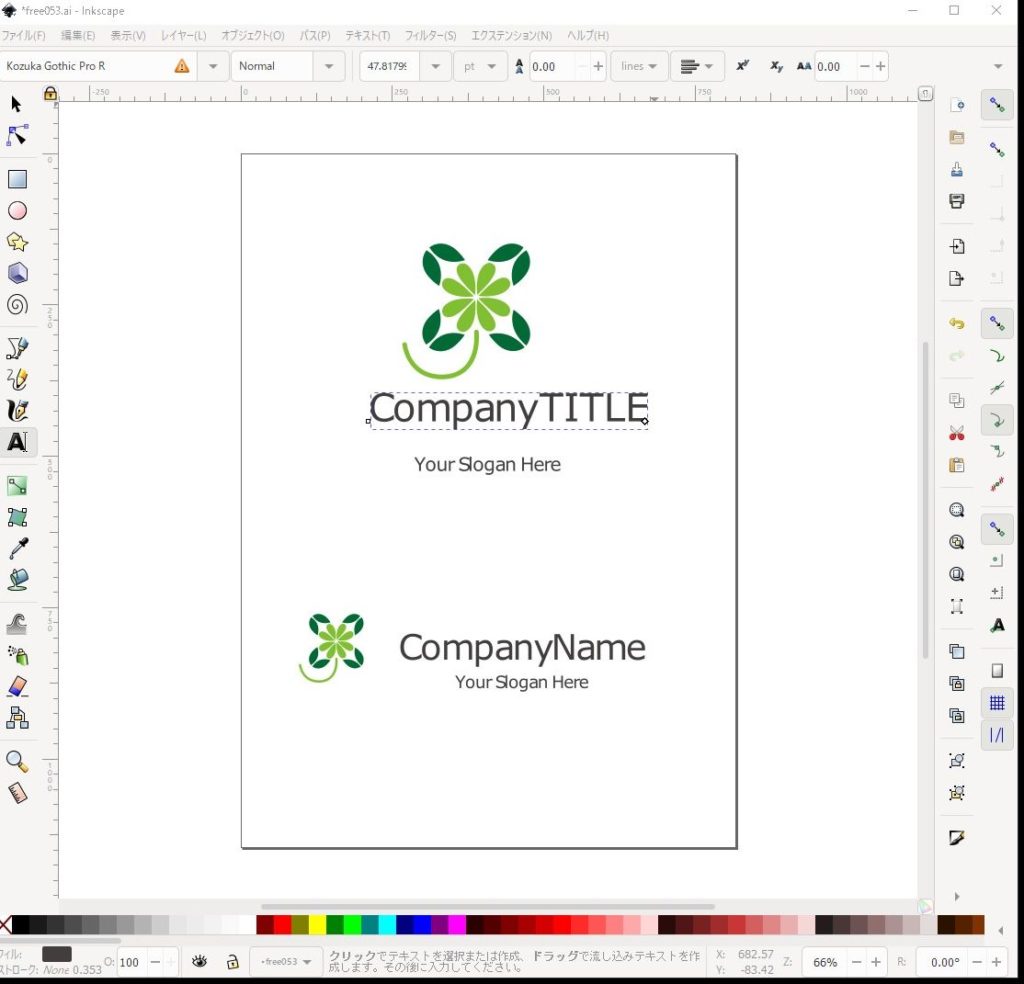The width and height of the screenshot is (1024, 984).
Task: Select the Selector arrow tool
Action: [17, 104]
